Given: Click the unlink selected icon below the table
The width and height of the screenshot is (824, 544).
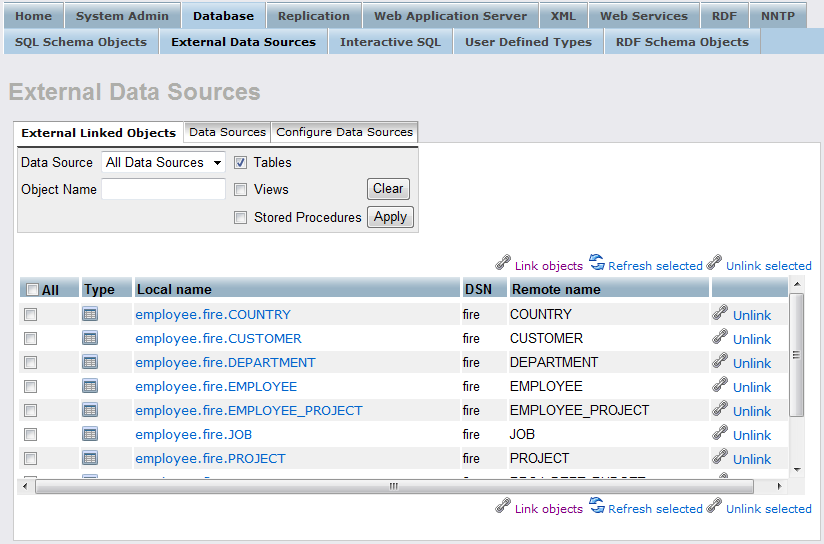Looking at the screenshot, I should (x=714, y=507).
